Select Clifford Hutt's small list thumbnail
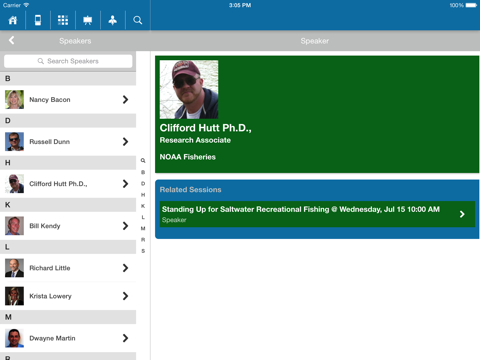 tap(14, 184)
